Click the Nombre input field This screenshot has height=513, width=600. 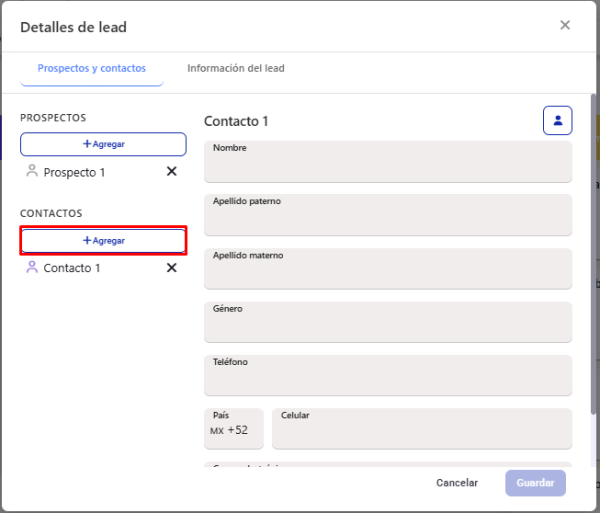point(388,161)
